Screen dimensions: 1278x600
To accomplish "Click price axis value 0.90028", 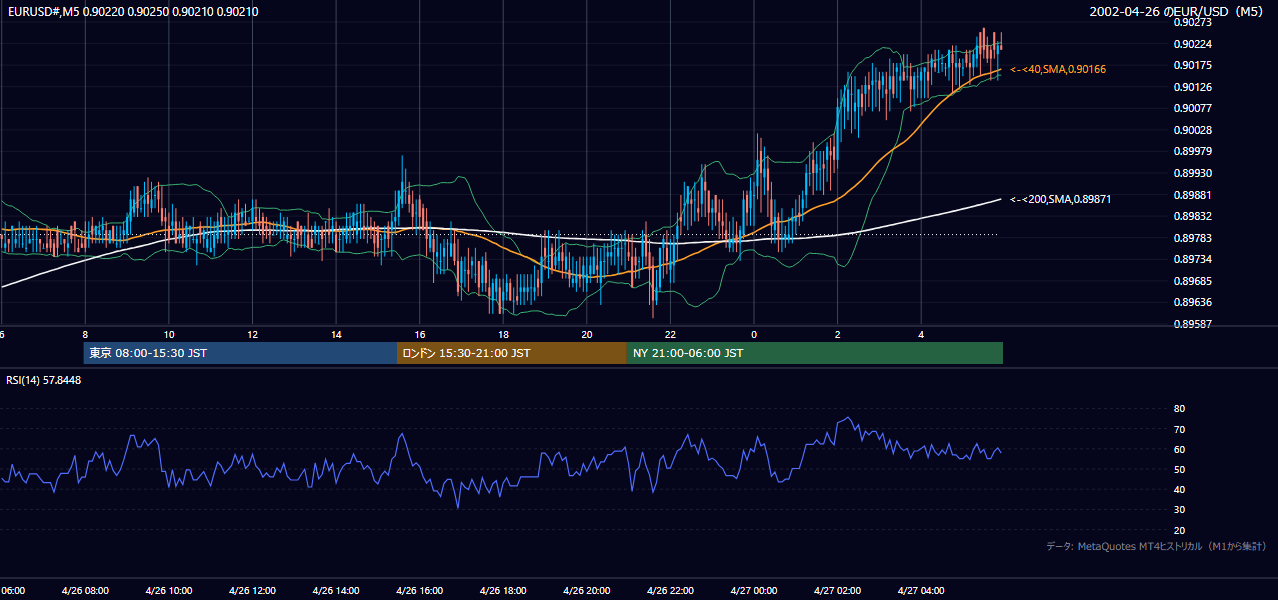I will click(1193, 130).
